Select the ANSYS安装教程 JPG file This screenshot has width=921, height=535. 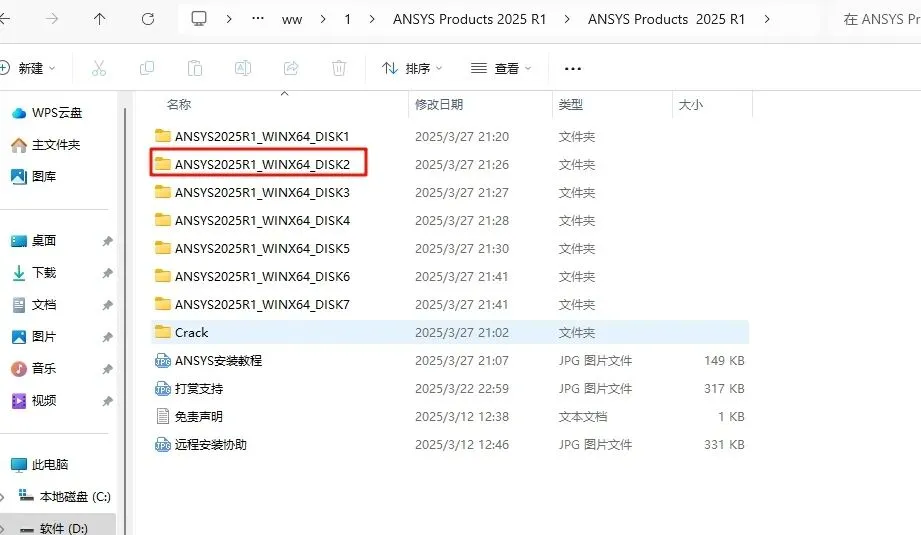tap(208, 361)
